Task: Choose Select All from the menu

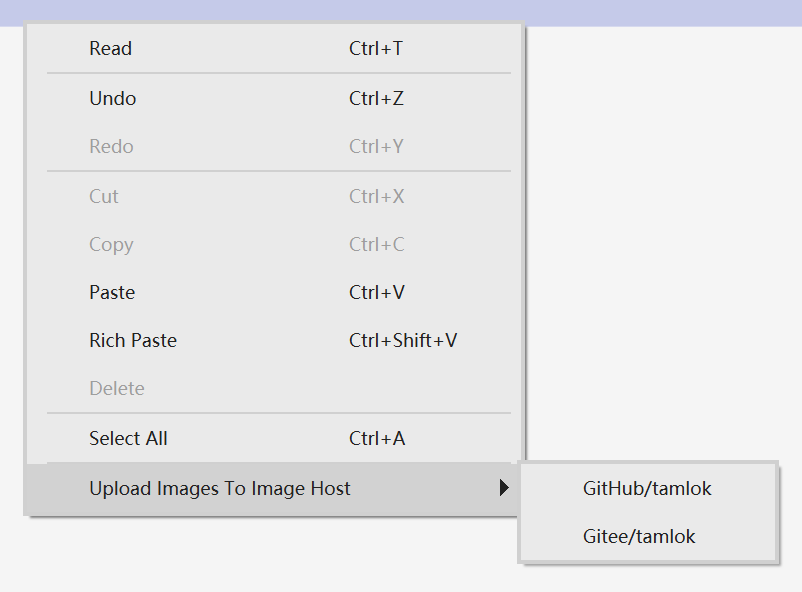Action: 274,438
